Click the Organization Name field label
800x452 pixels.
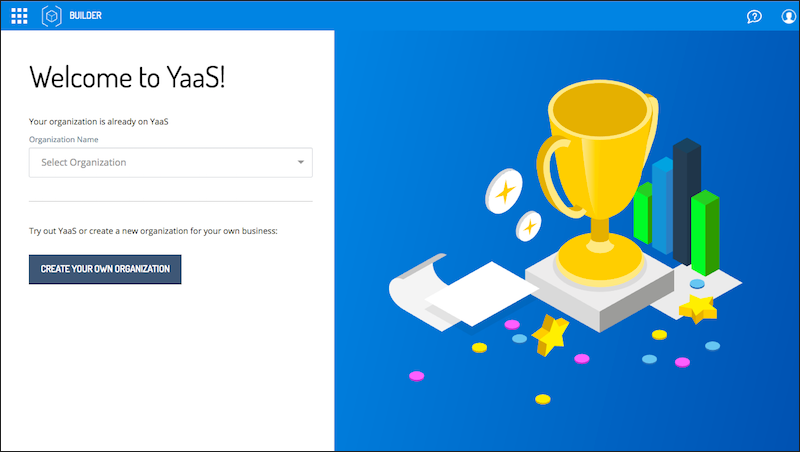64,139
